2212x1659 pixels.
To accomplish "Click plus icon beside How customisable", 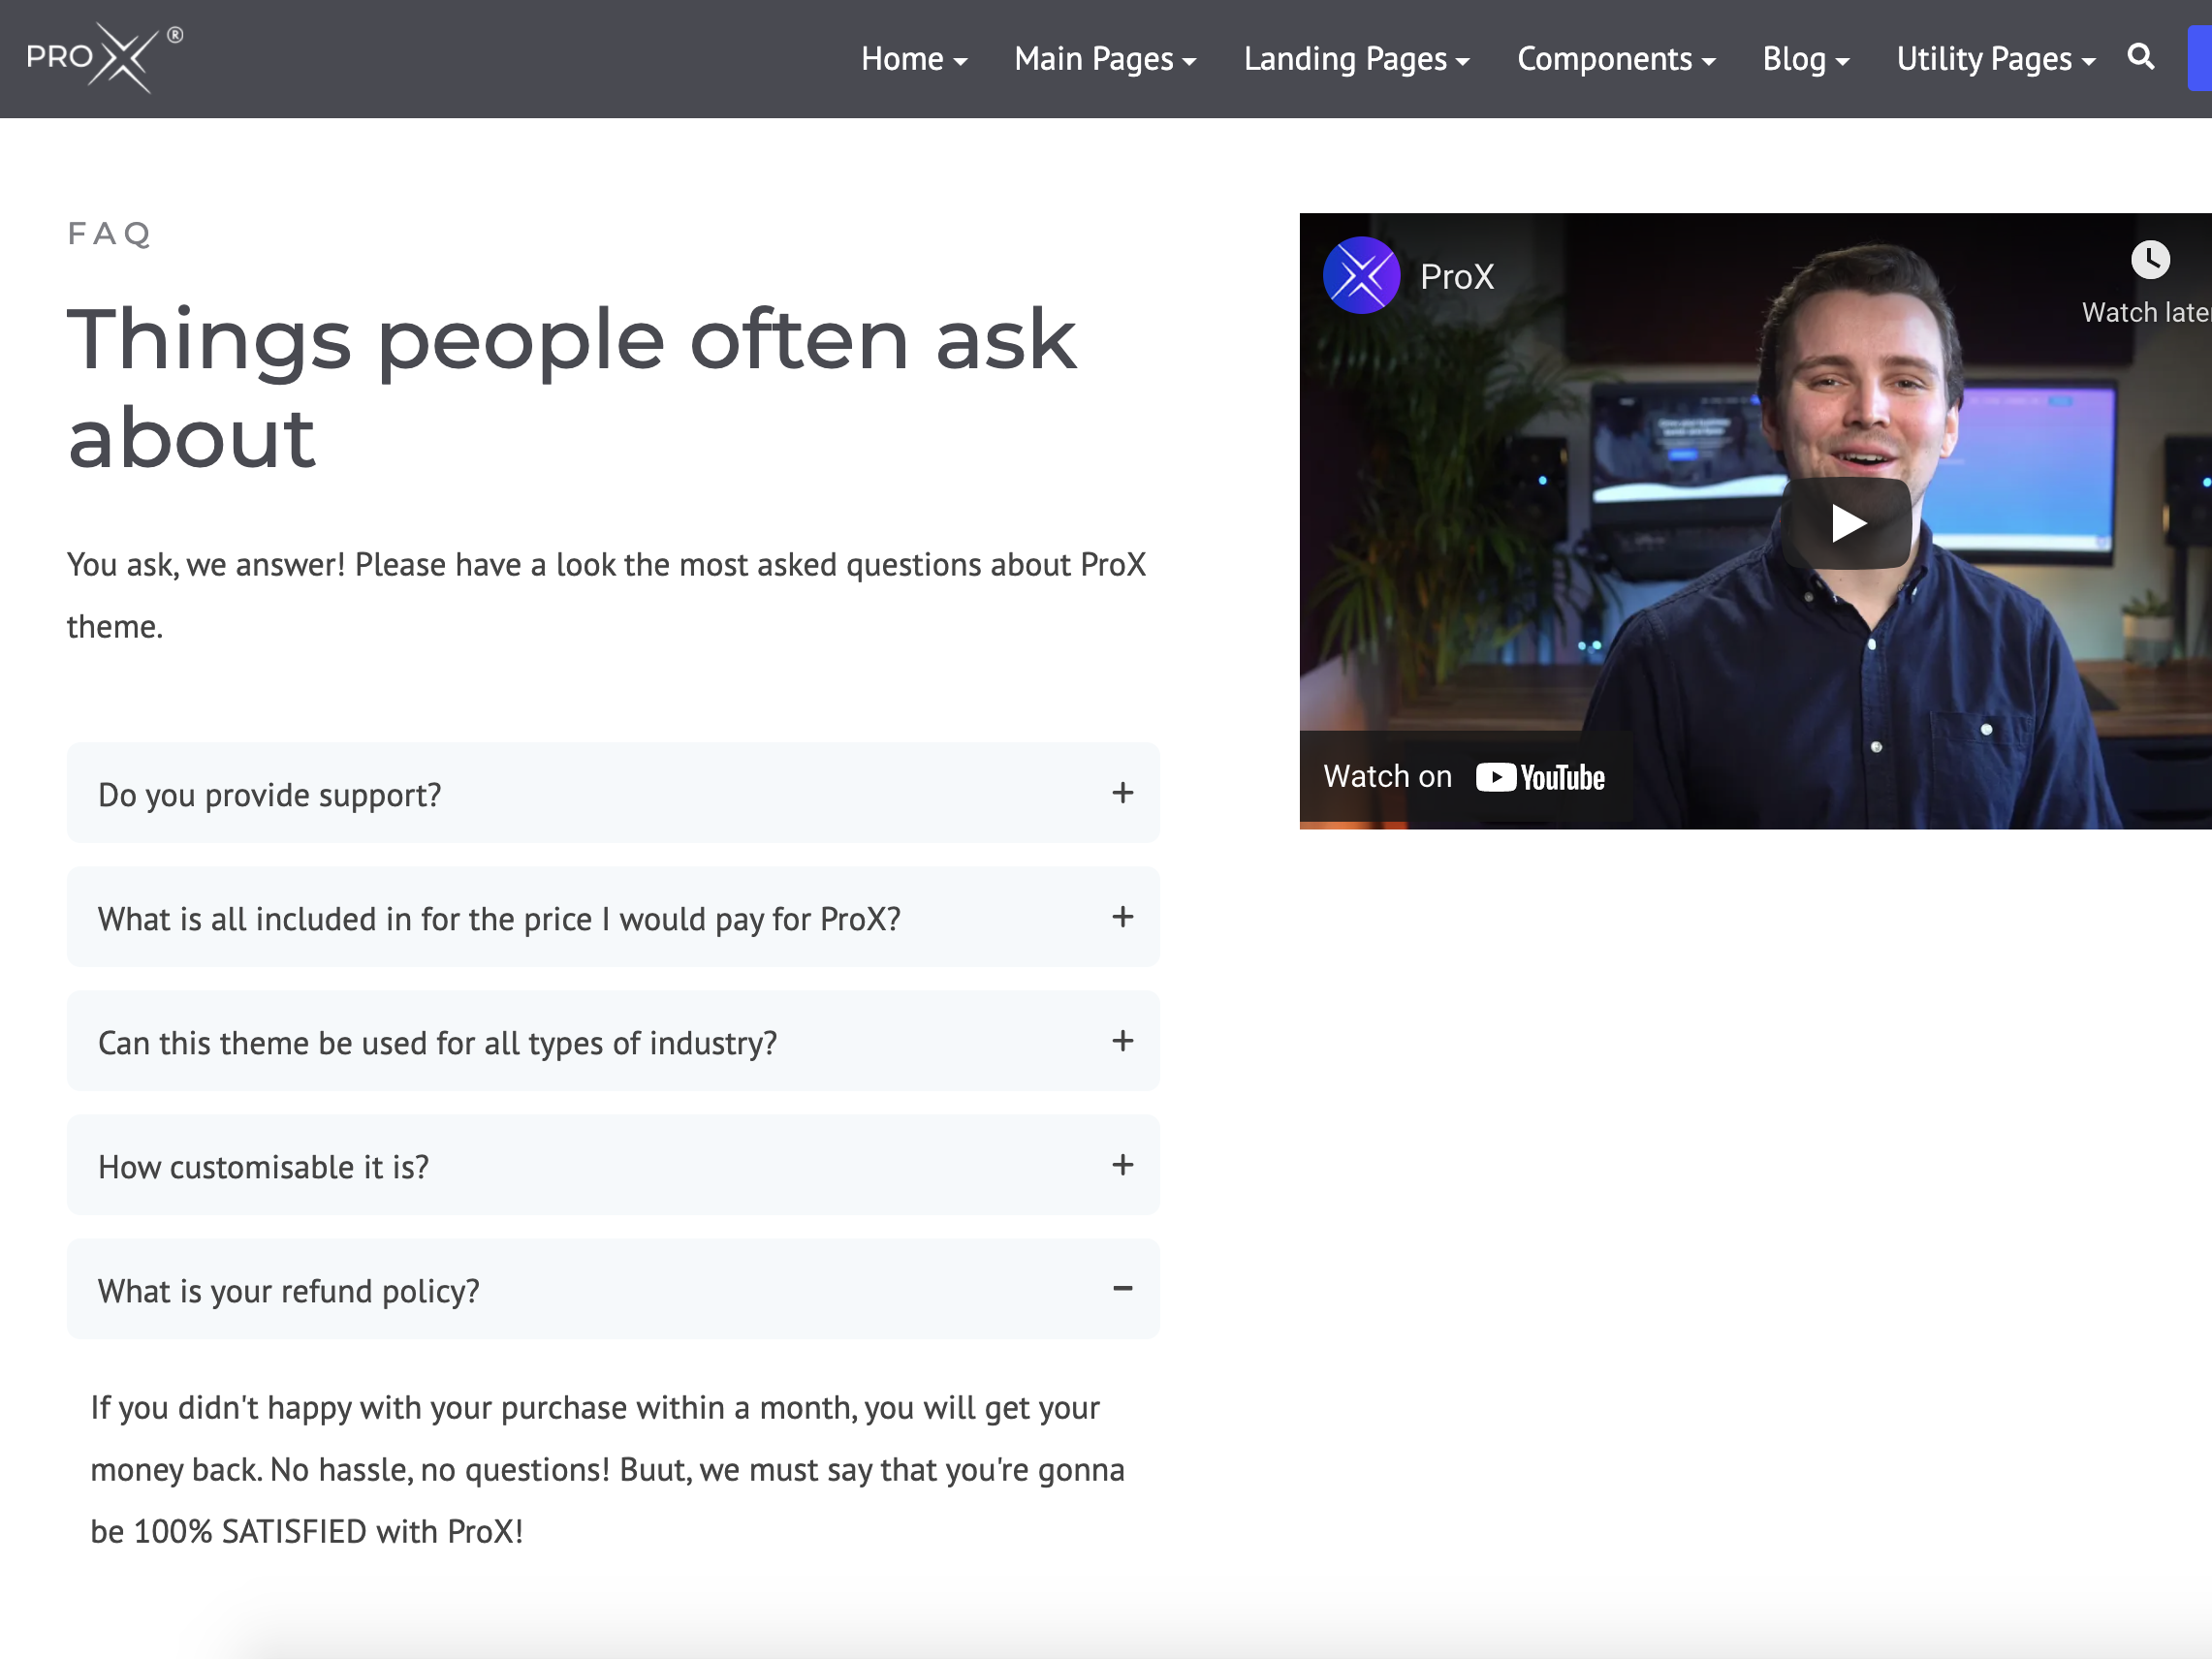I will pyautogui.click(x=1122, y=1165).
